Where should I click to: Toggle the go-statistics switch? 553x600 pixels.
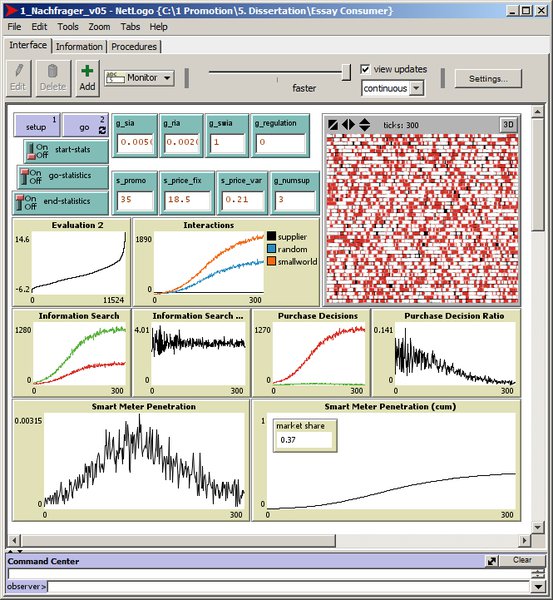pos(63,176)
